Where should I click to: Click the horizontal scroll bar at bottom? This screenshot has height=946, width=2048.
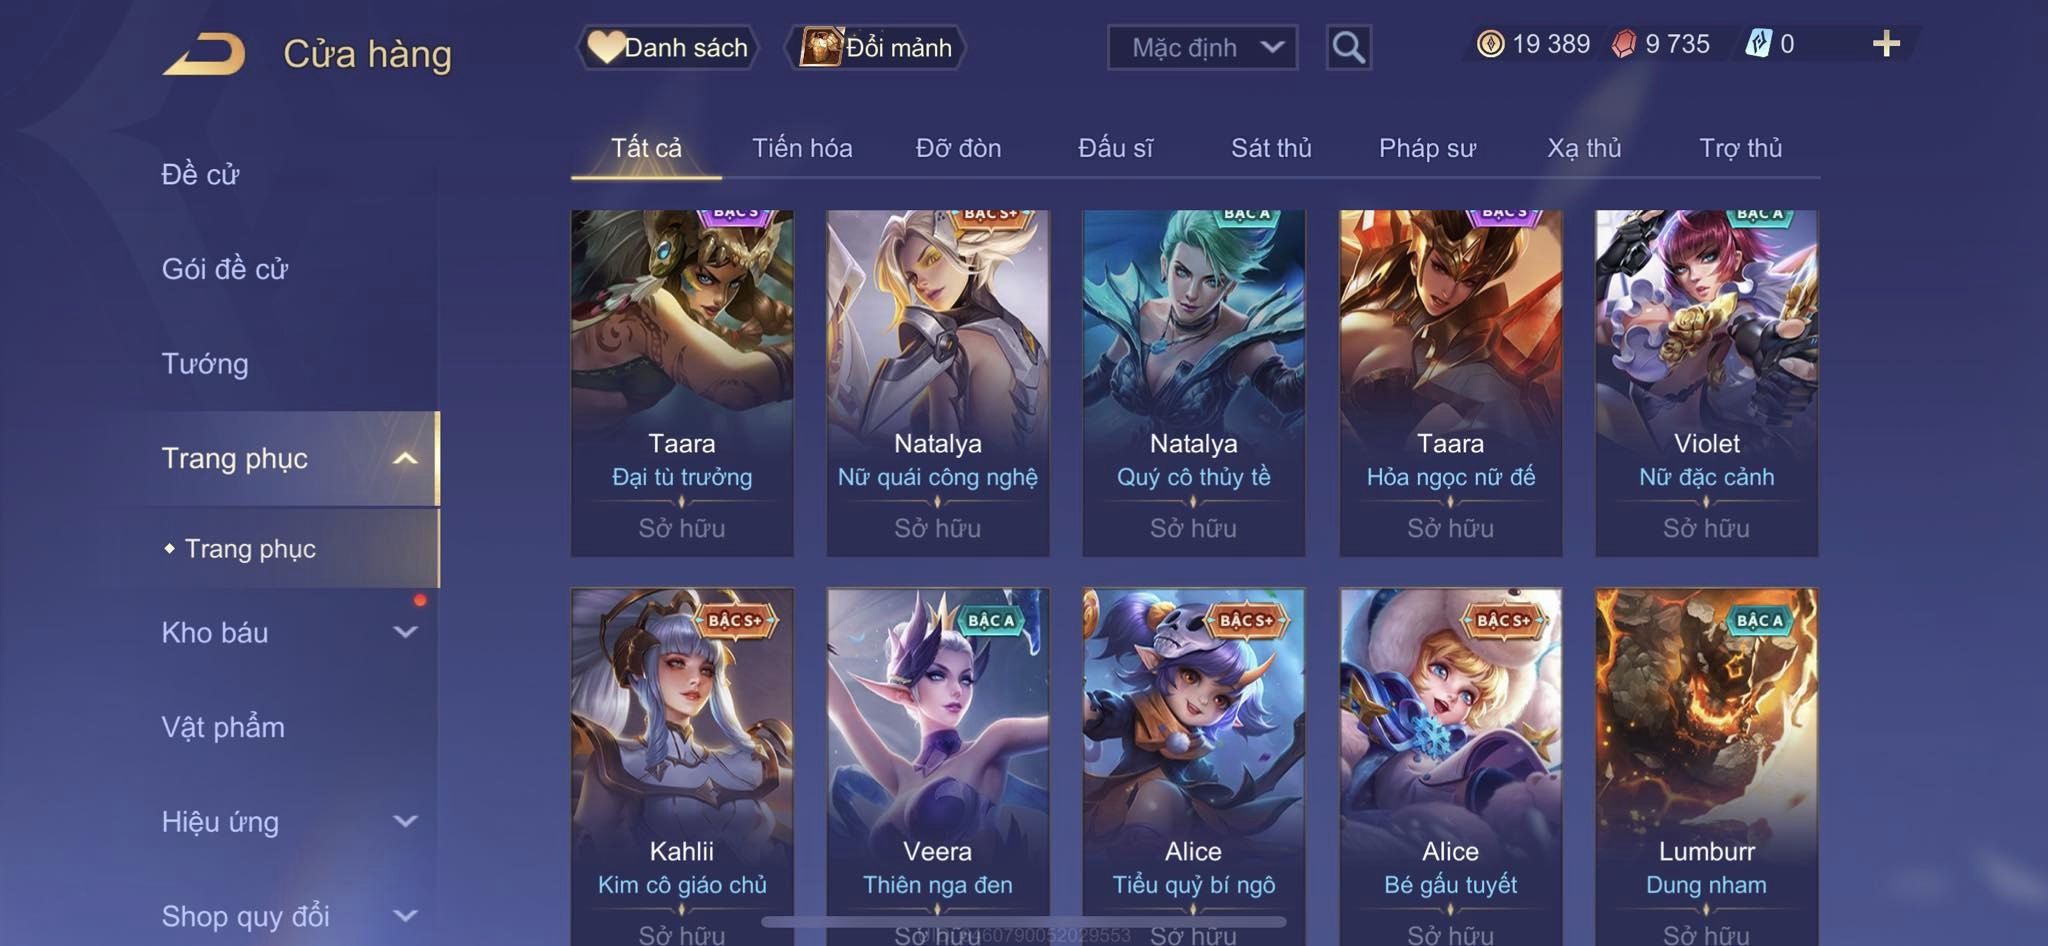[1023, 921]
